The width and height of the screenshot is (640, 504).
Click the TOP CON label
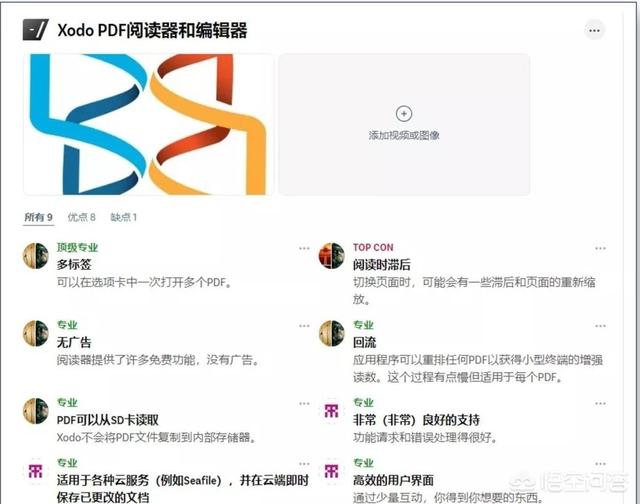(373, 247)
